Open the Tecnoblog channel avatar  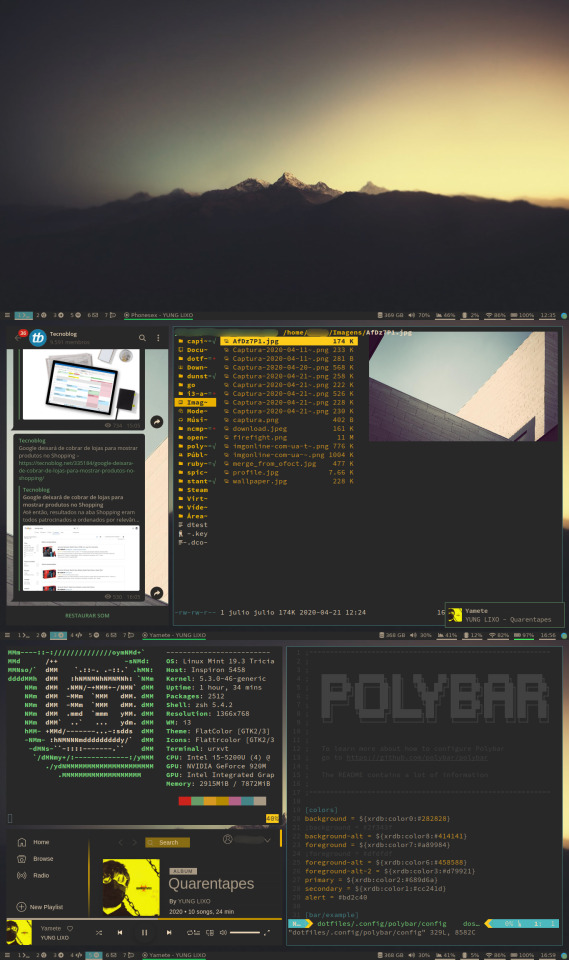click(38, 337)
